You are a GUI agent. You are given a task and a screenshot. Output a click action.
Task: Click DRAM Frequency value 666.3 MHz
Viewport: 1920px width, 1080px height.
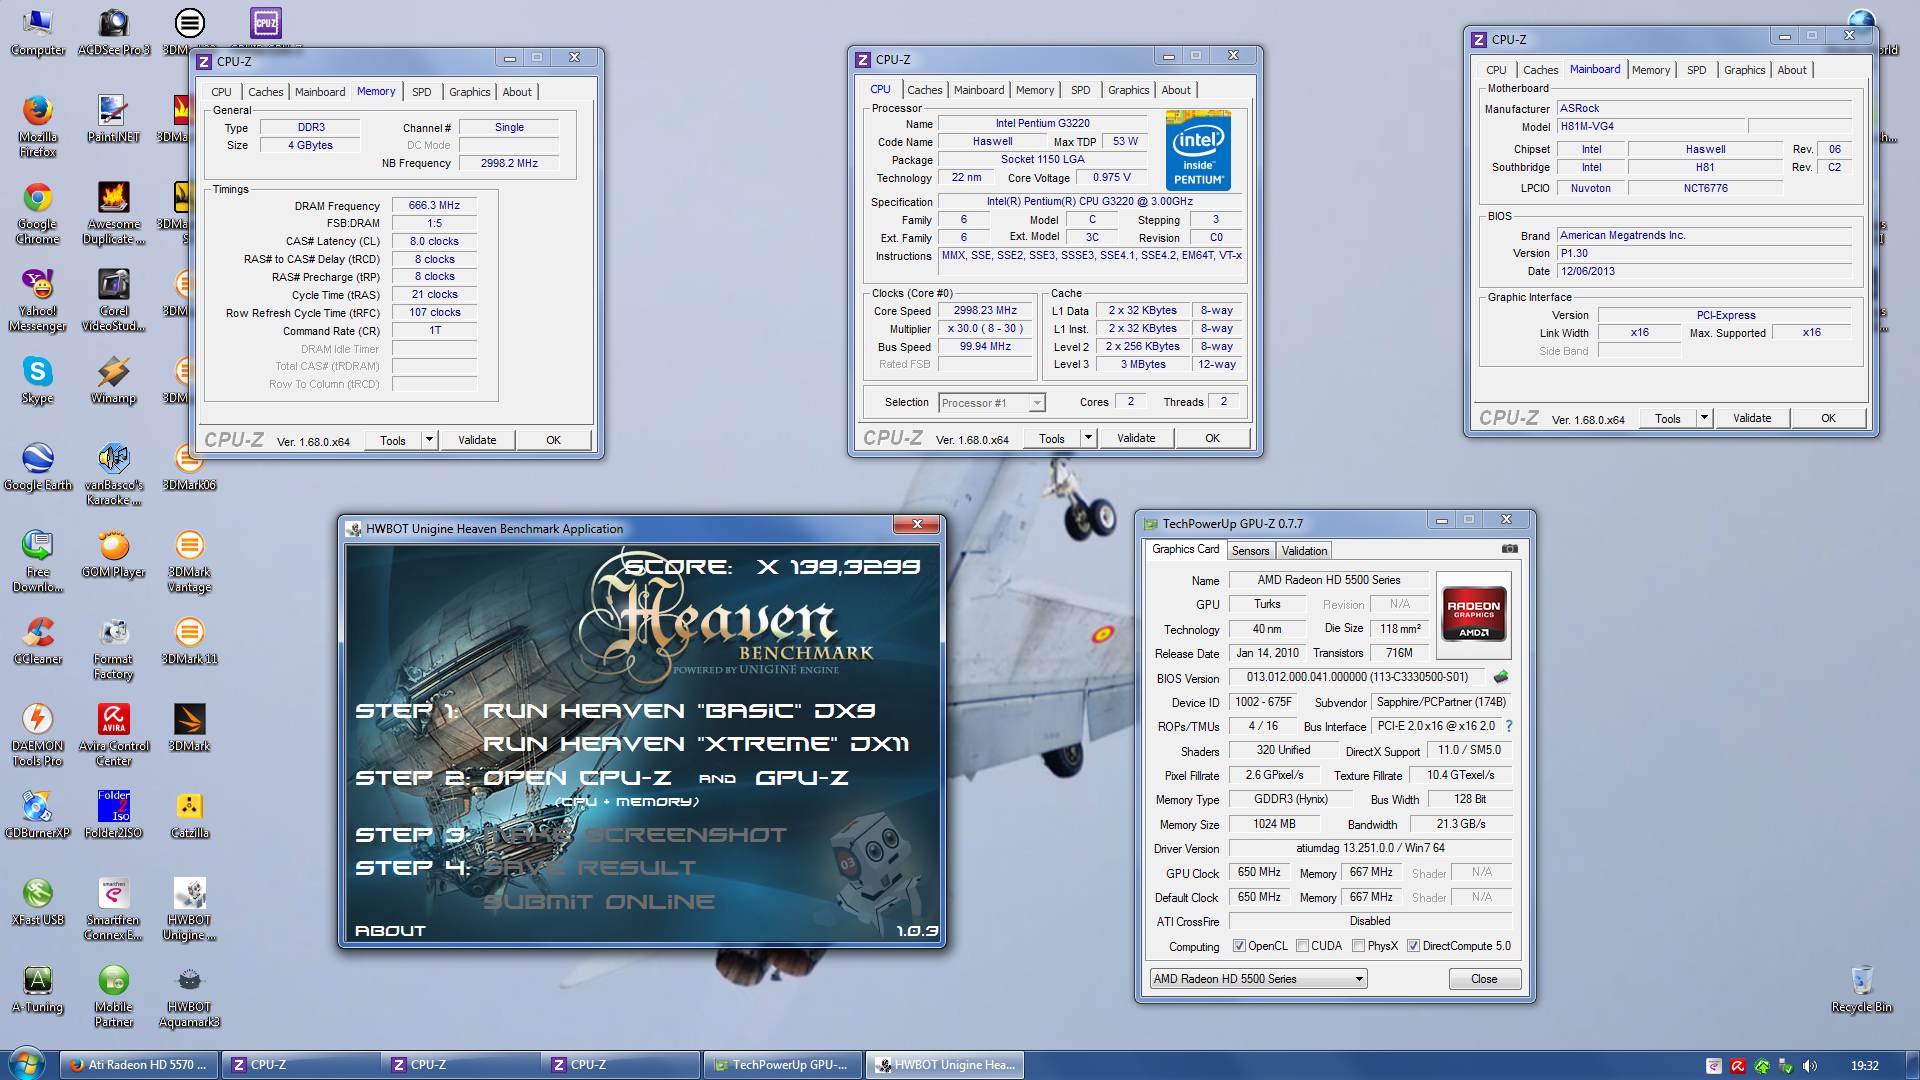click(x=434, y=205)
